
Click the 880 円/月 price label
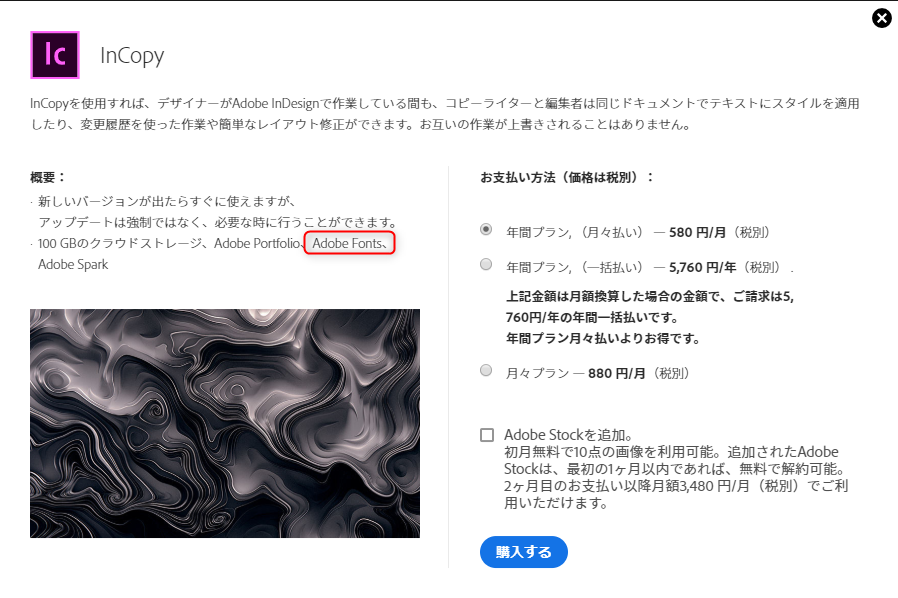pos(616,373)
